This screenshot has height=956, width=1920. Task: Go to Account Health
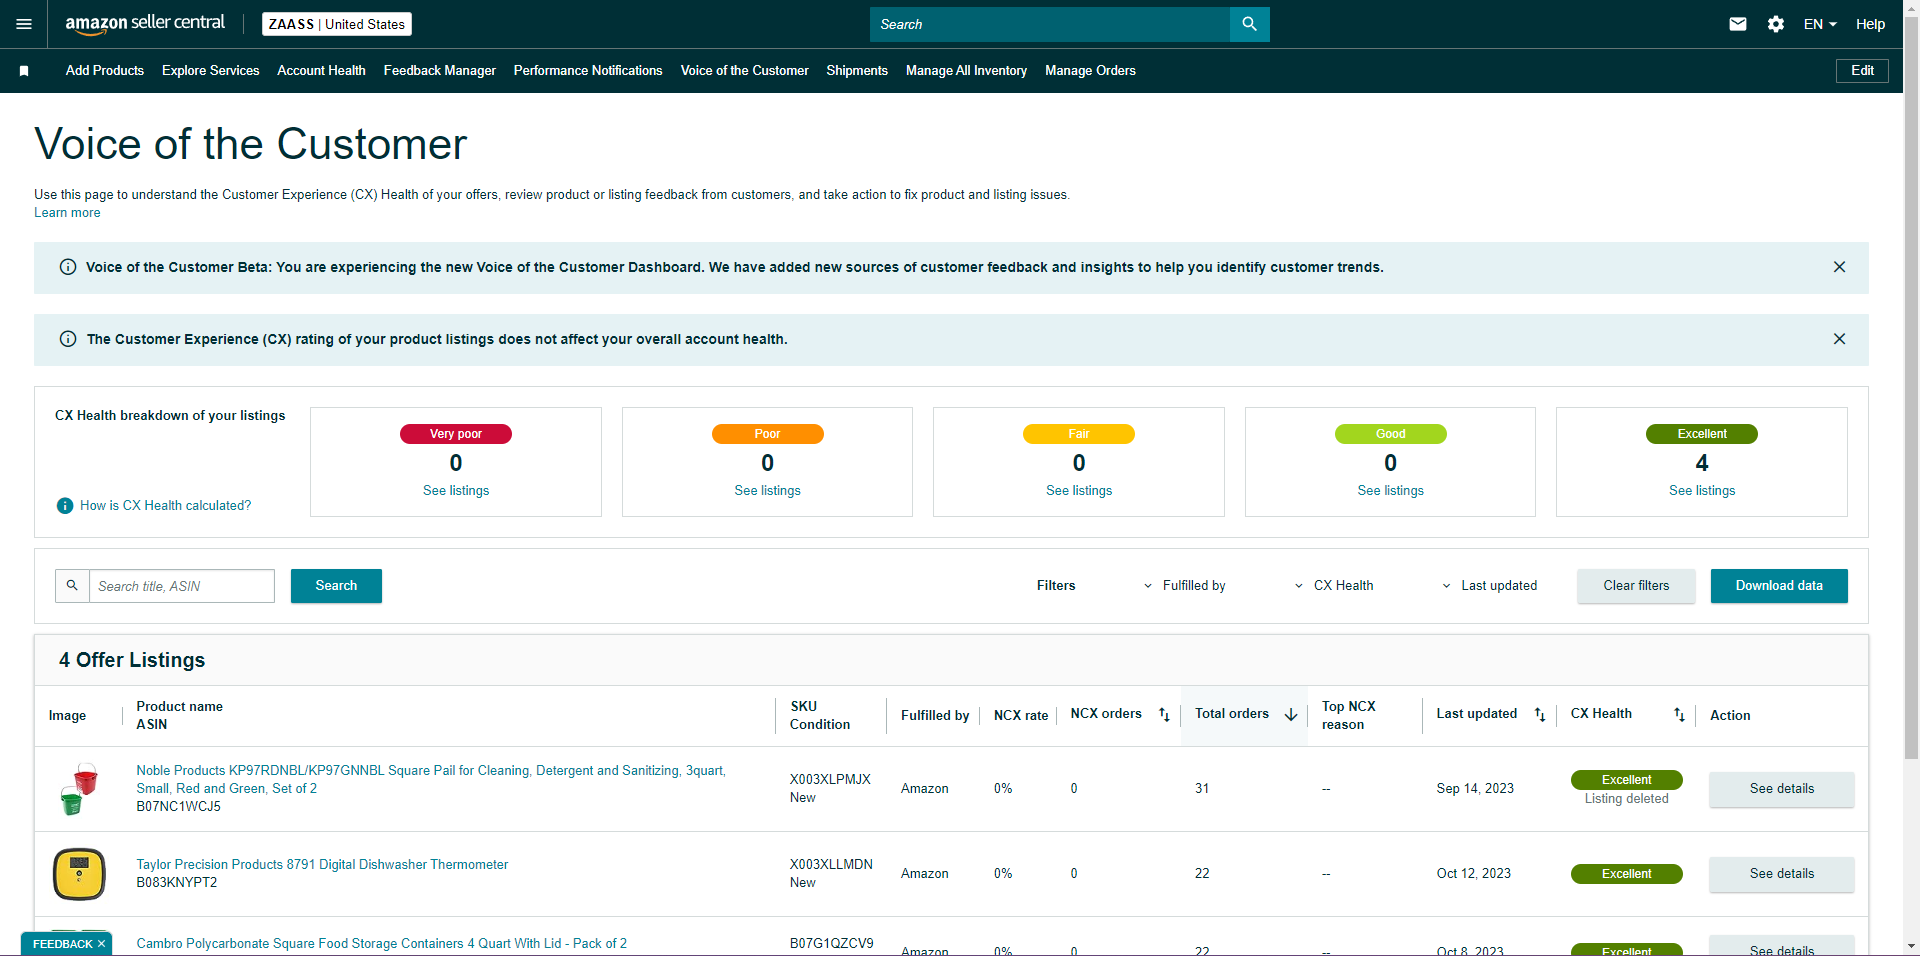(321, 71)
